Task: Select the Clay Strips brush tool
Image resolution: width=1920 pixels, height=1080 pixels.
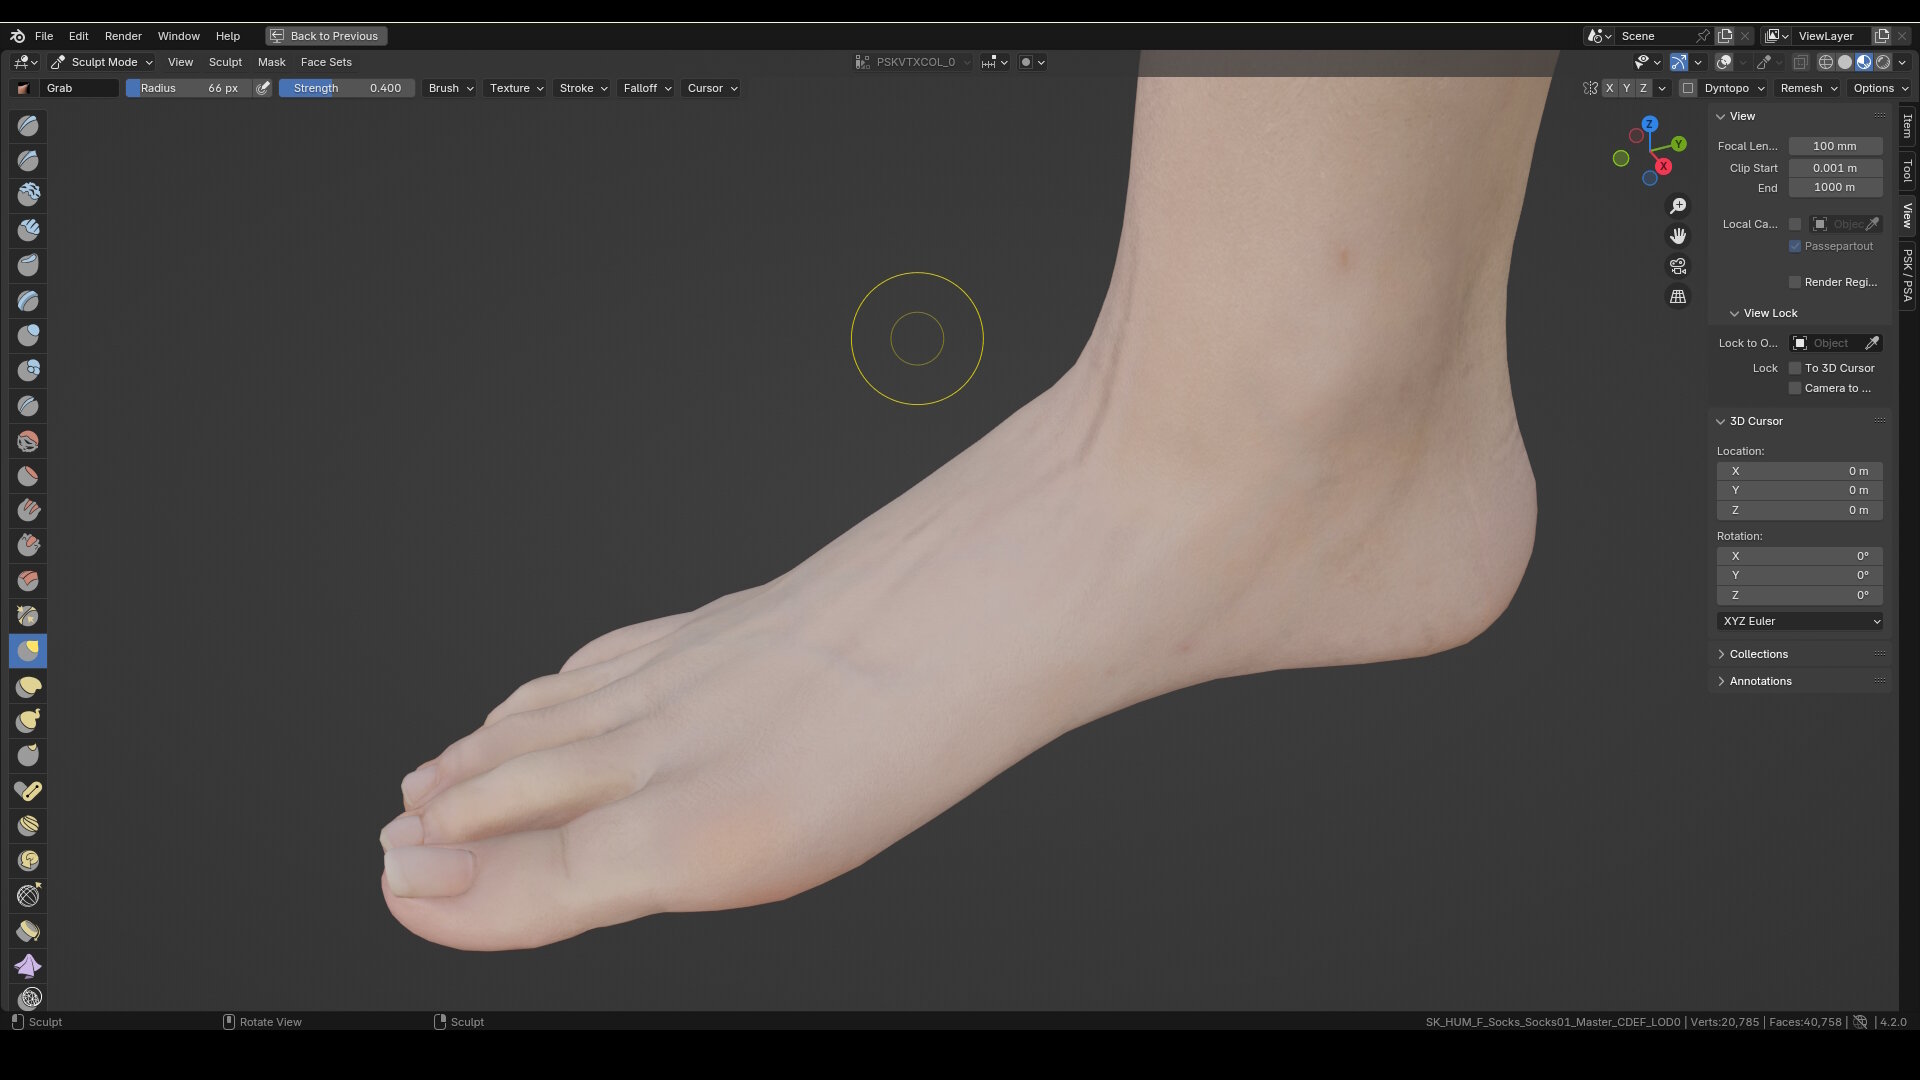Action: (28, 230)
